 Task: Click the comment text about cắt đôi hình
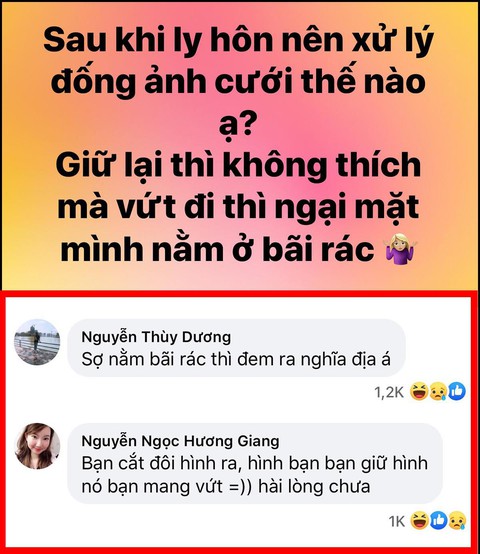(x=254, y=475)
